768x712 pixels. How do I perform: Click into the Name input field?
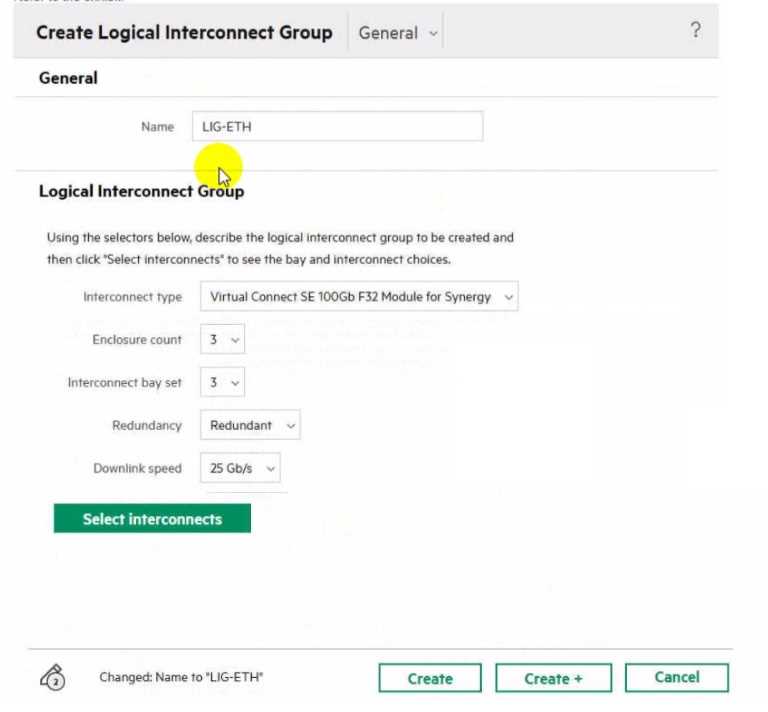336,127
